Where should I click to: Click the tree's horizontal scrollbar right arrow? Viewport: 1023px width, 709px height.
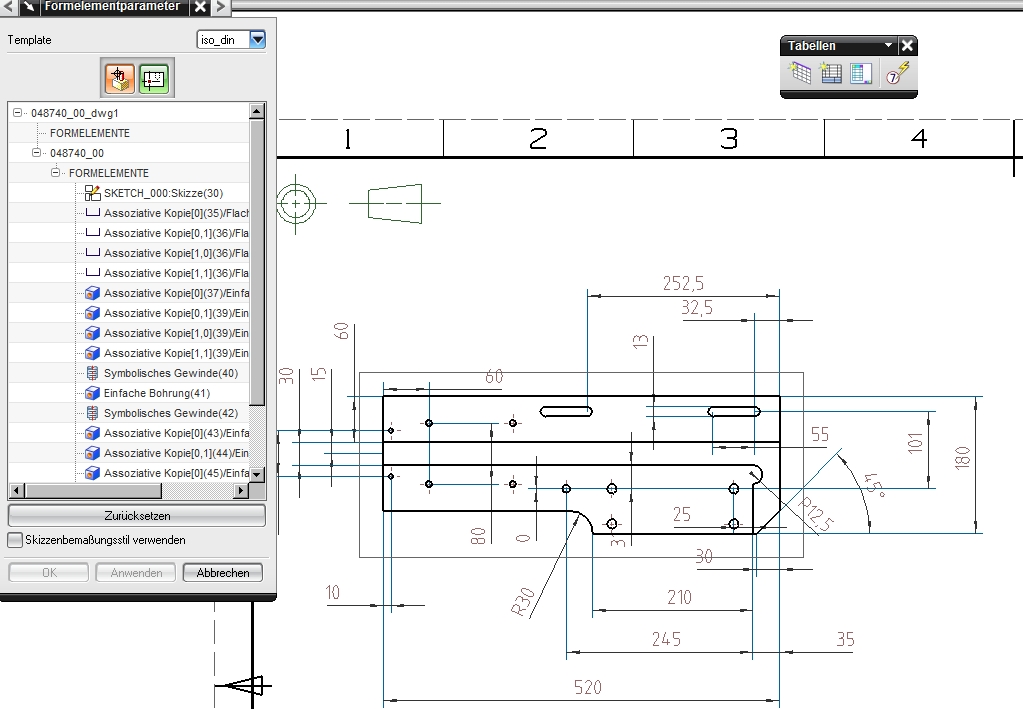241,490
